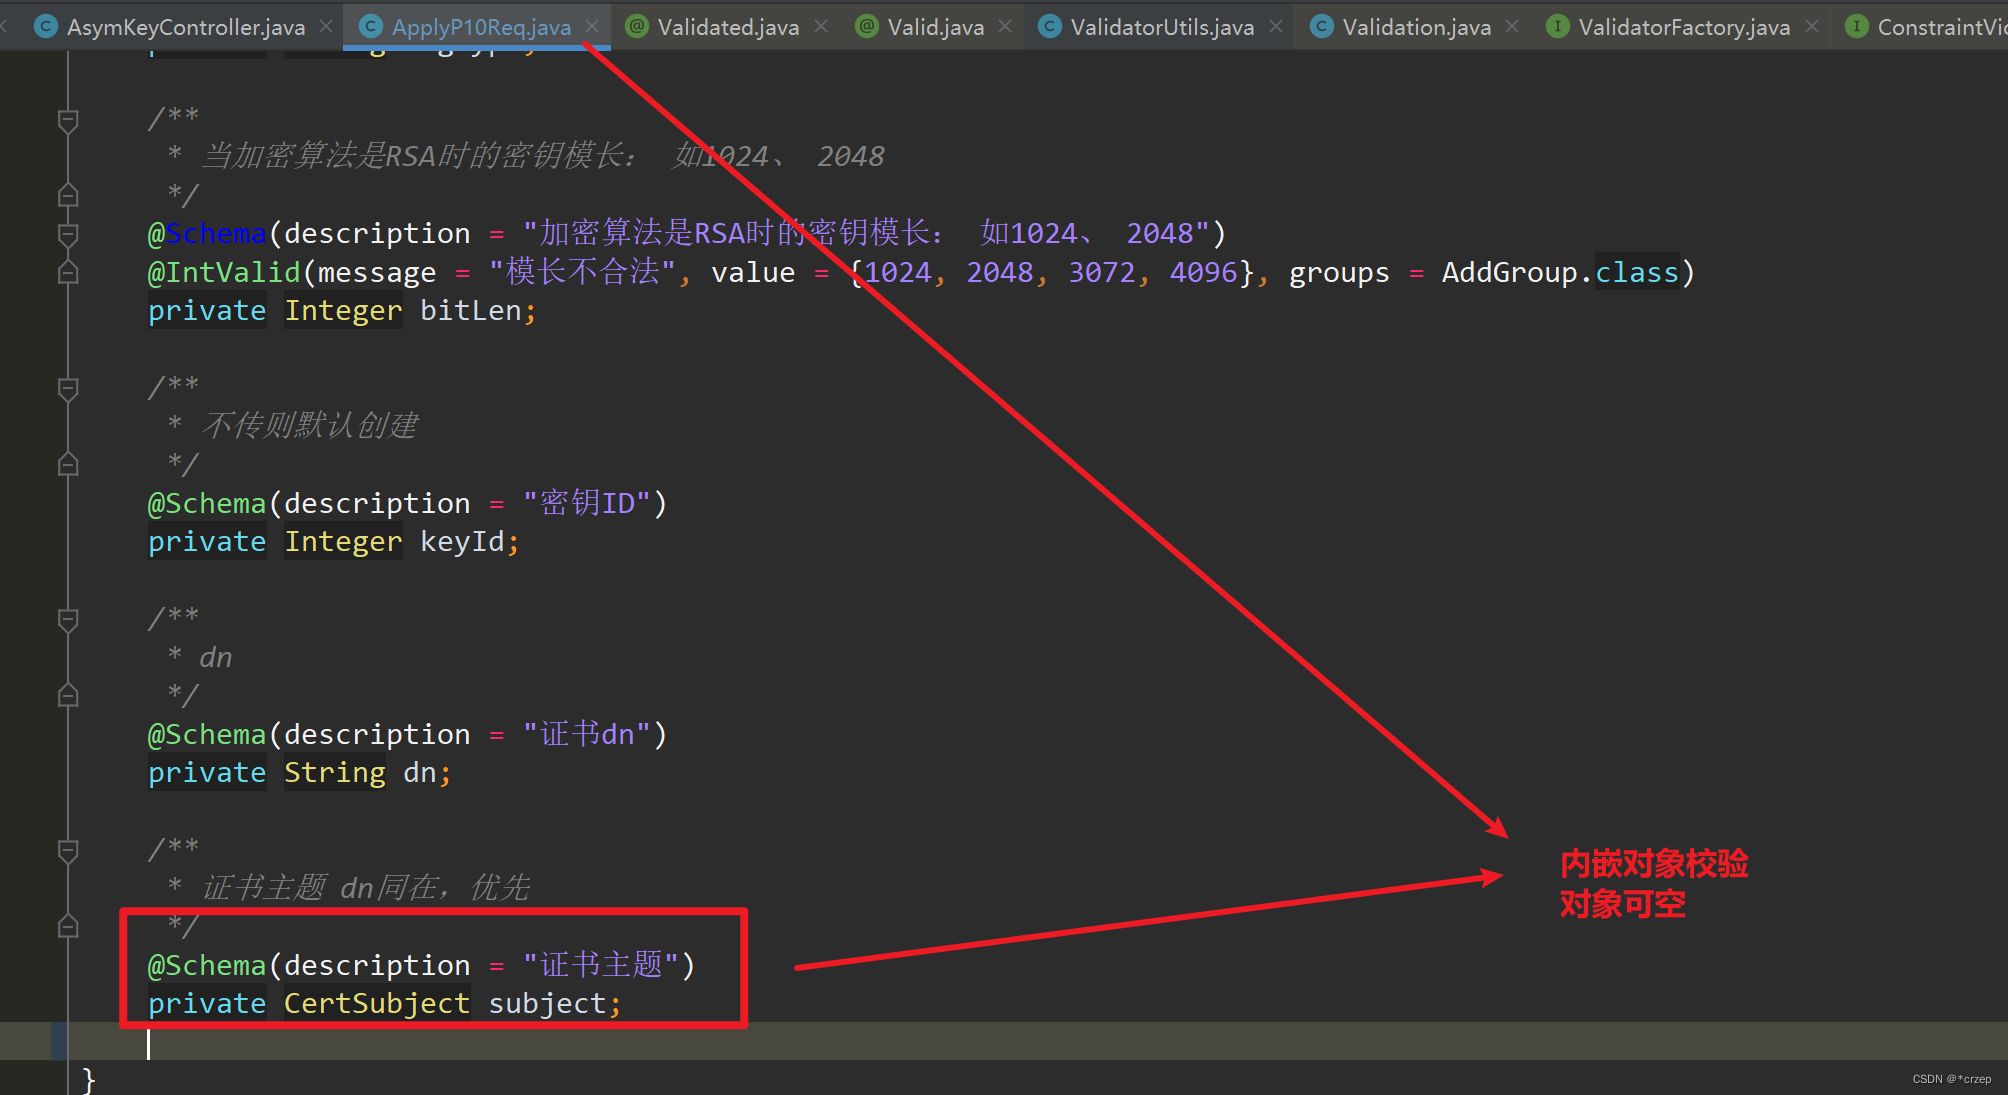Click the String type of dn field
Image resolution: width=2008 pixels, height=1095 pixels.
(x=335, y=773)
